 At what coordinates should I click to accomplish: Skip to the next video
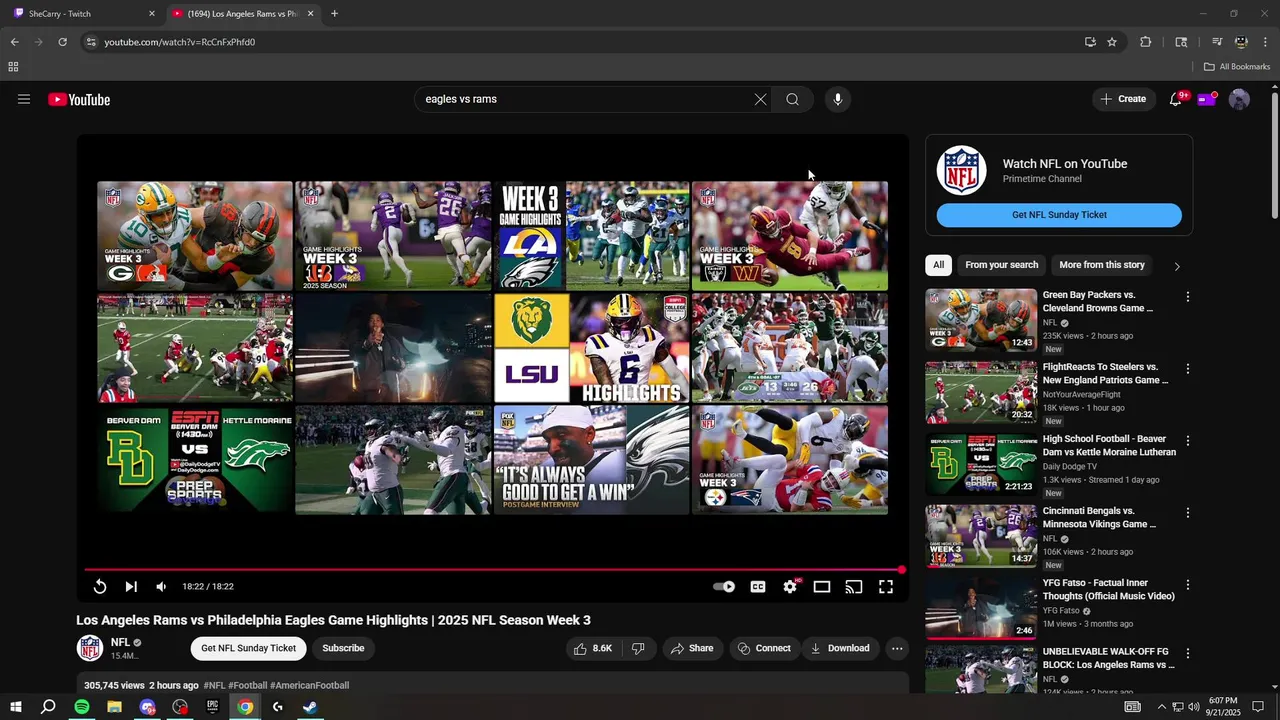(131, 587)
